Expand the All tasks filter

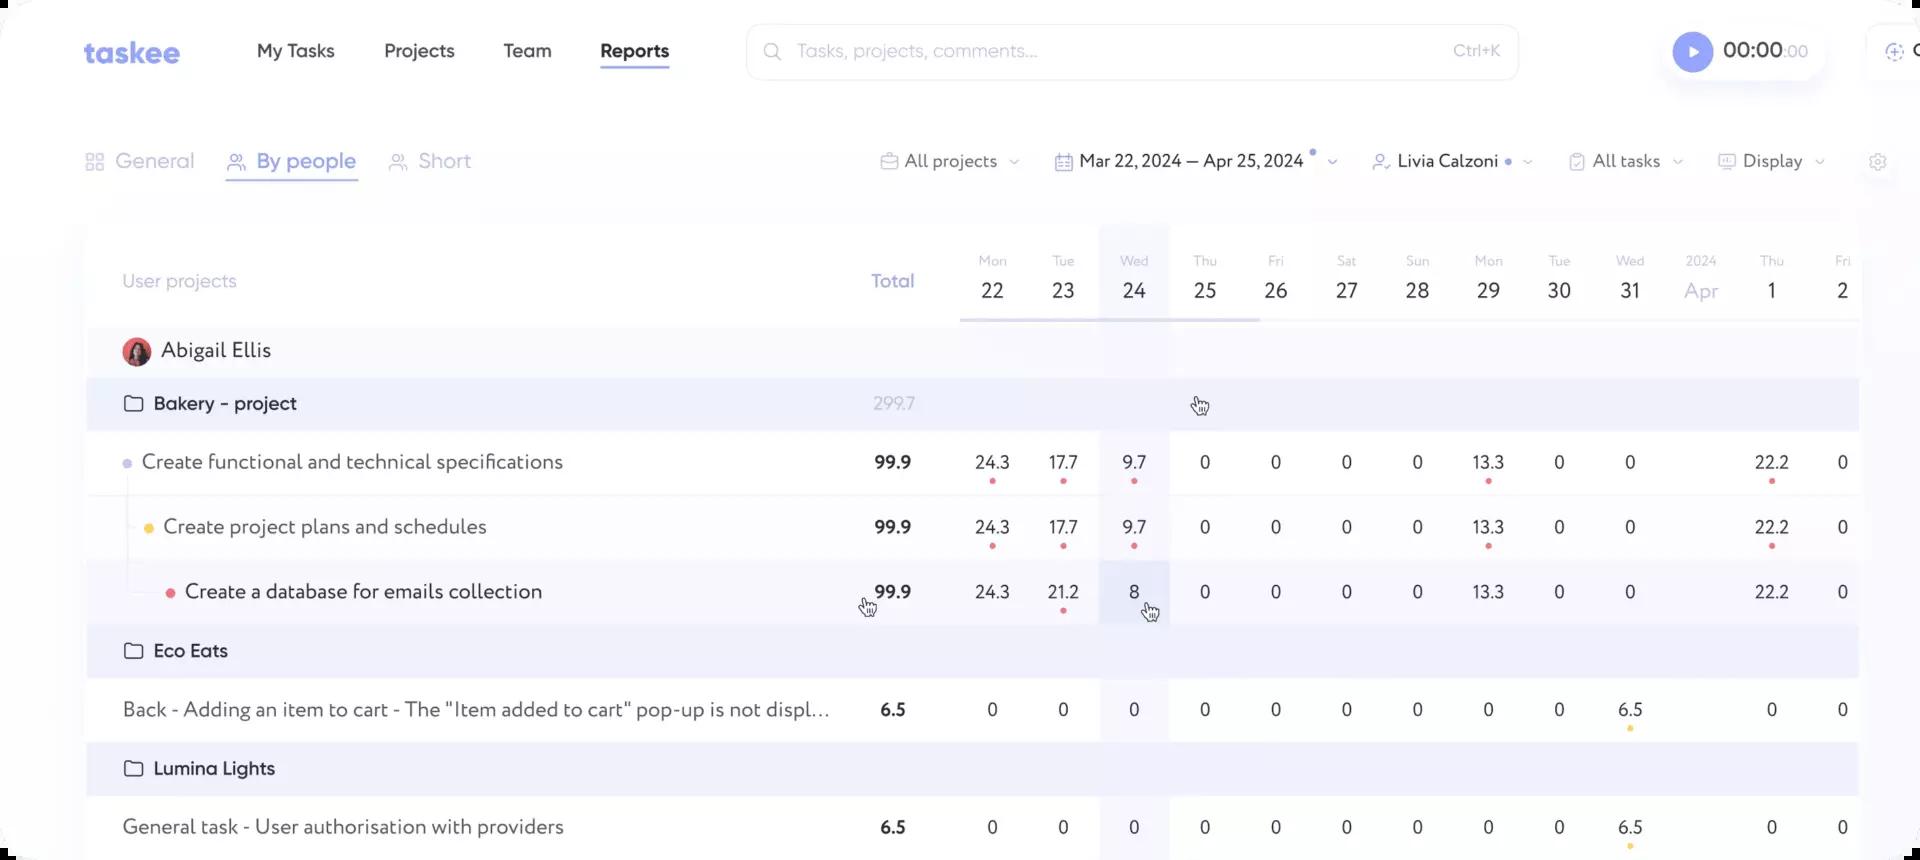coord(1626,162)
